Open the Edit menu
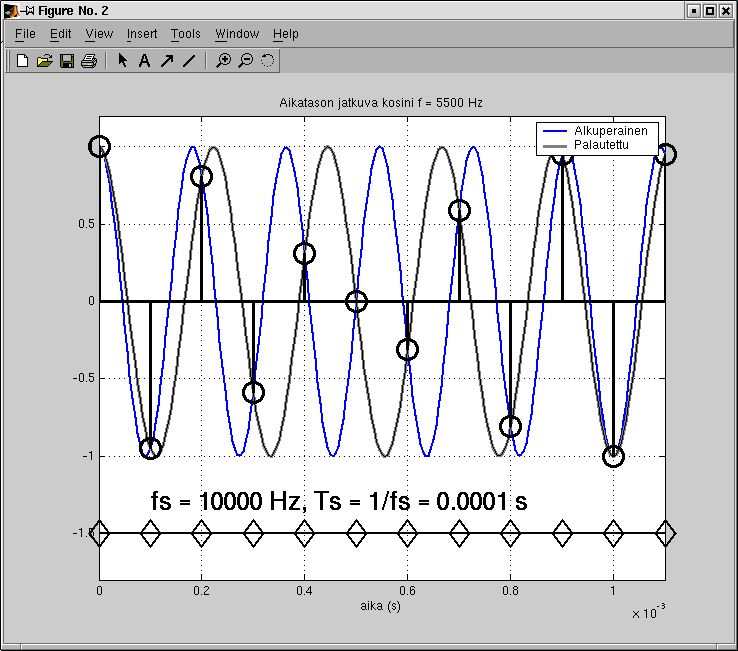This screenshot has width=738, height=651. point(60,34)
